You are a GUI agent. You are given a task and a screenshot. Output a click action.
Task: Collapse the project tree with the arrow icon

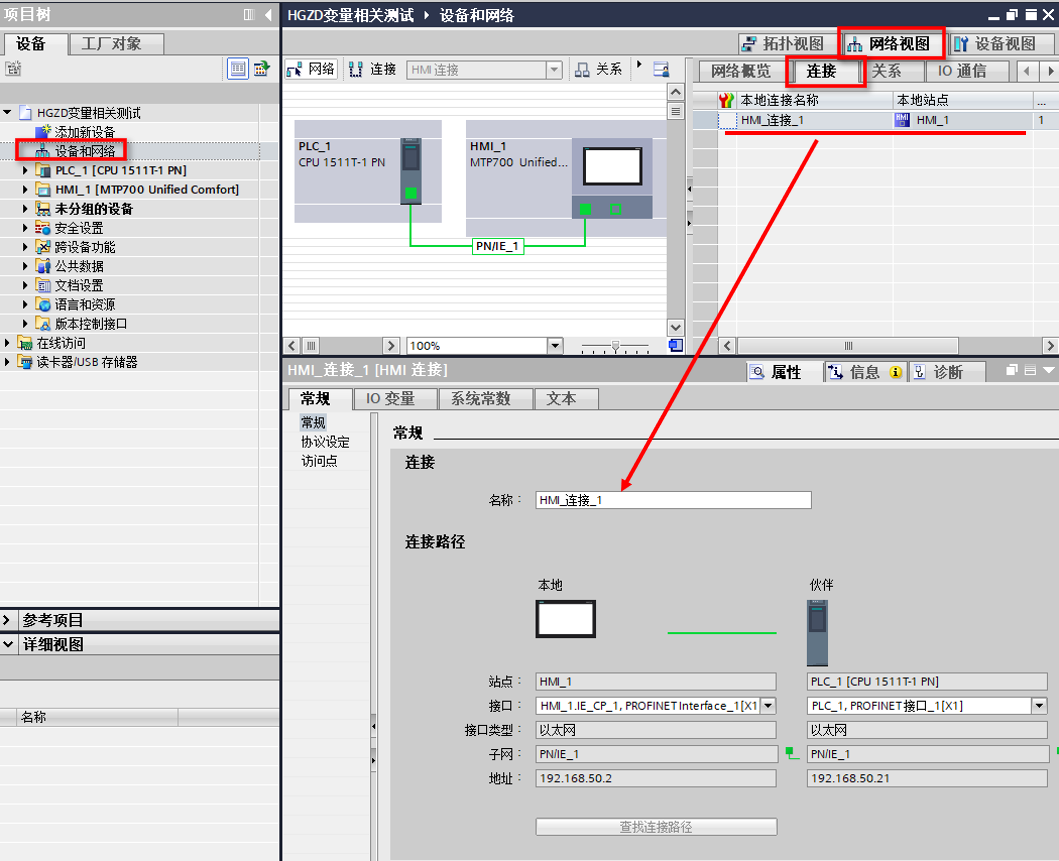(268, 15)
